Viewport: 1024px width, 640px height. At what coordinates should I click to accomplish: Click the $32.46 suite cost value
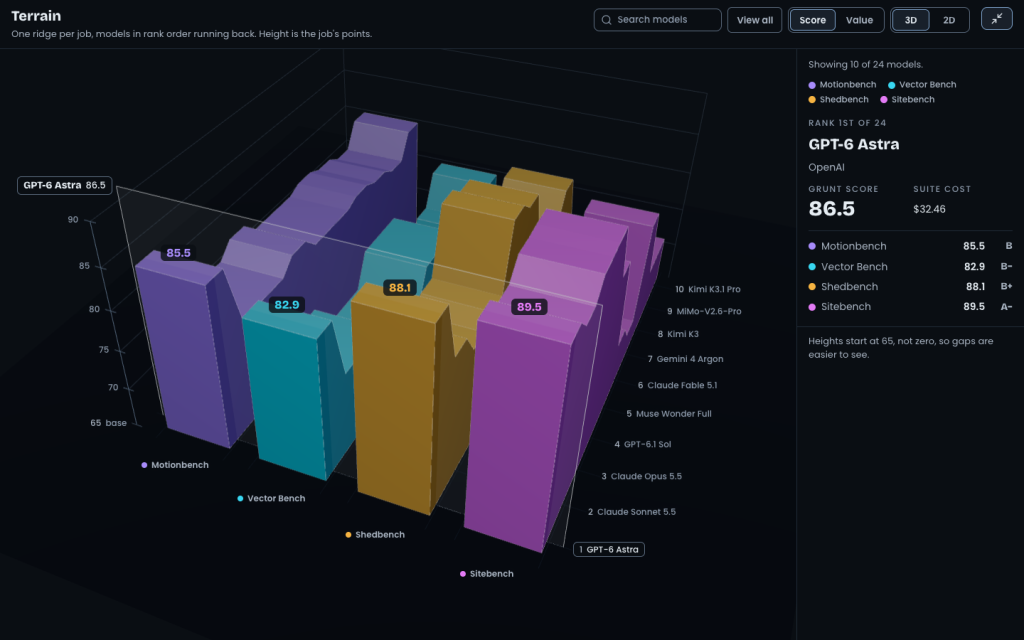(929, 209)
